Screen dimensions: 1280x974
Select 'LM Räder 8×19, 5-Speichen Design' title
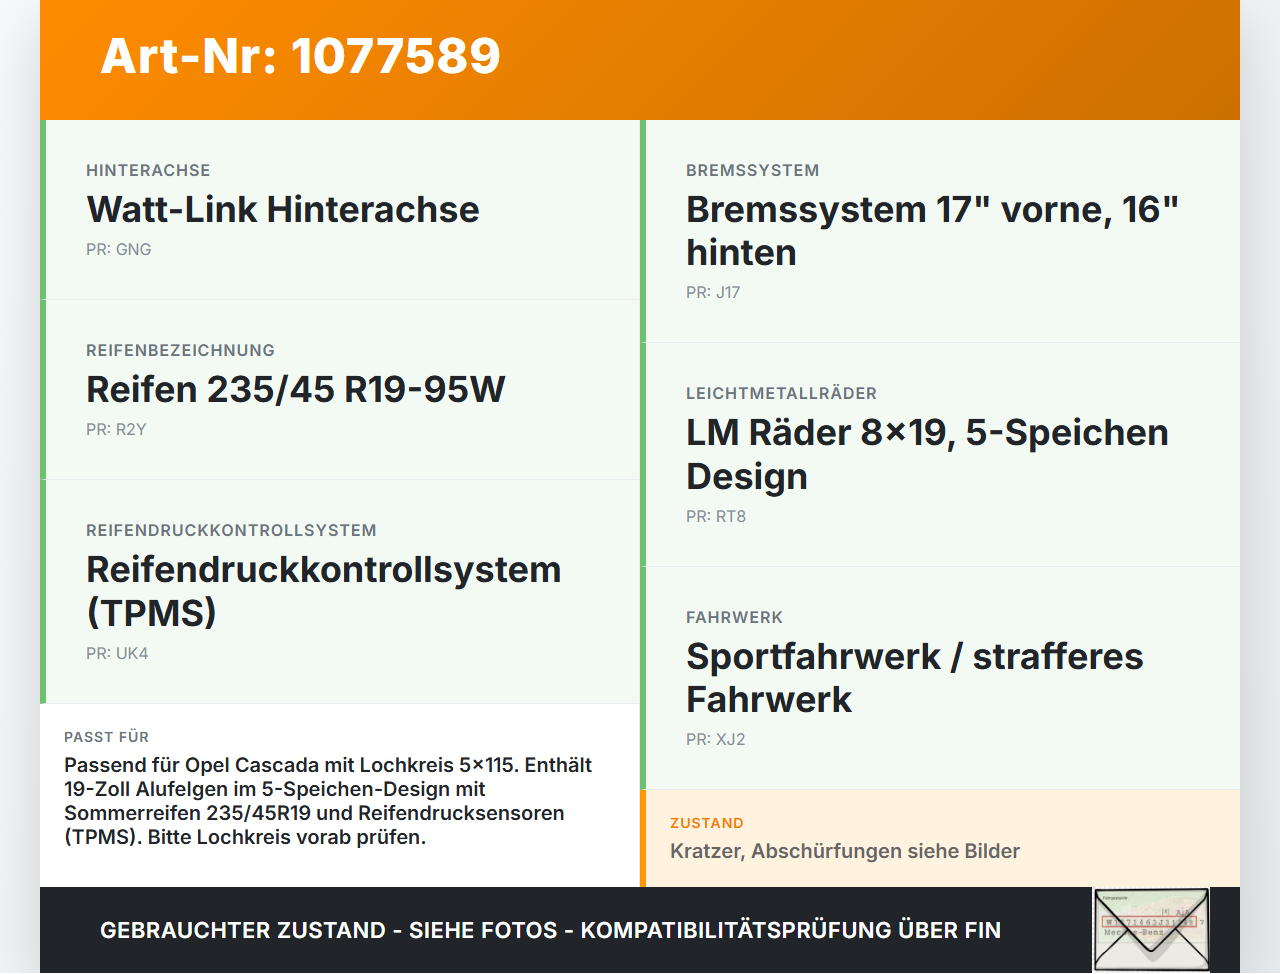927,454
